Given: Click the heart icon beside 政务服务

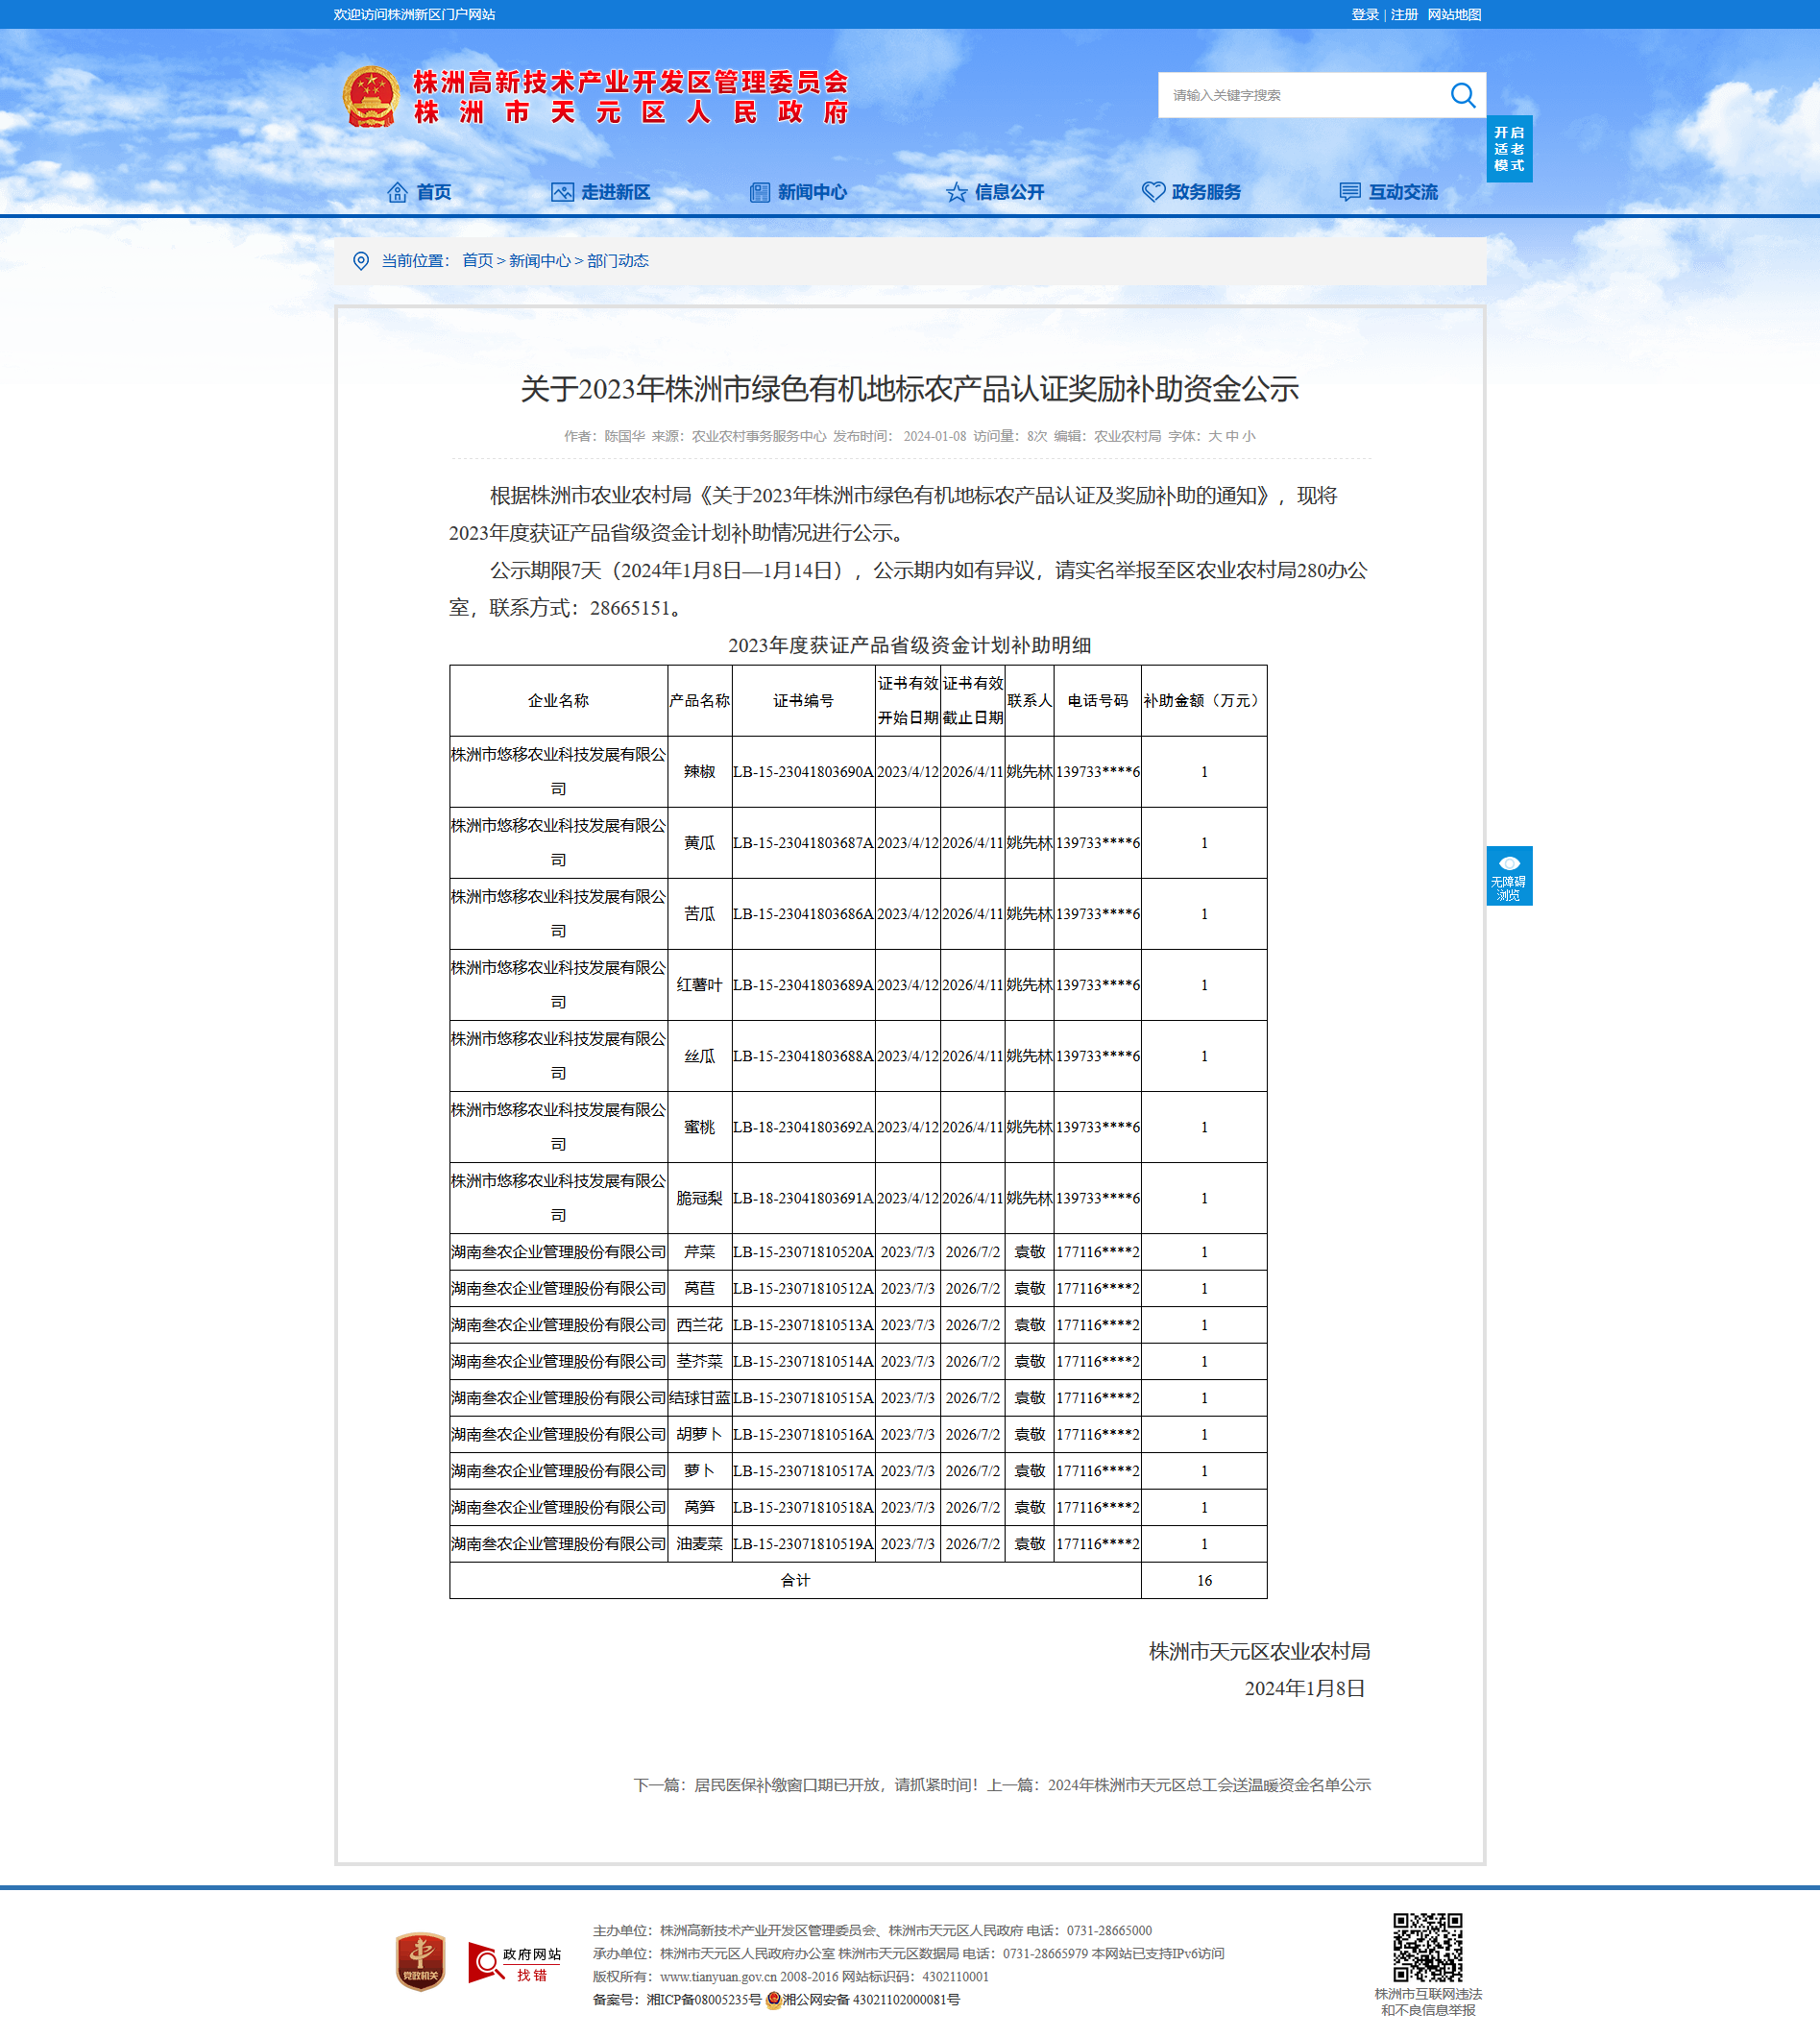Looking at the screenshot, I should [1154, 192].
